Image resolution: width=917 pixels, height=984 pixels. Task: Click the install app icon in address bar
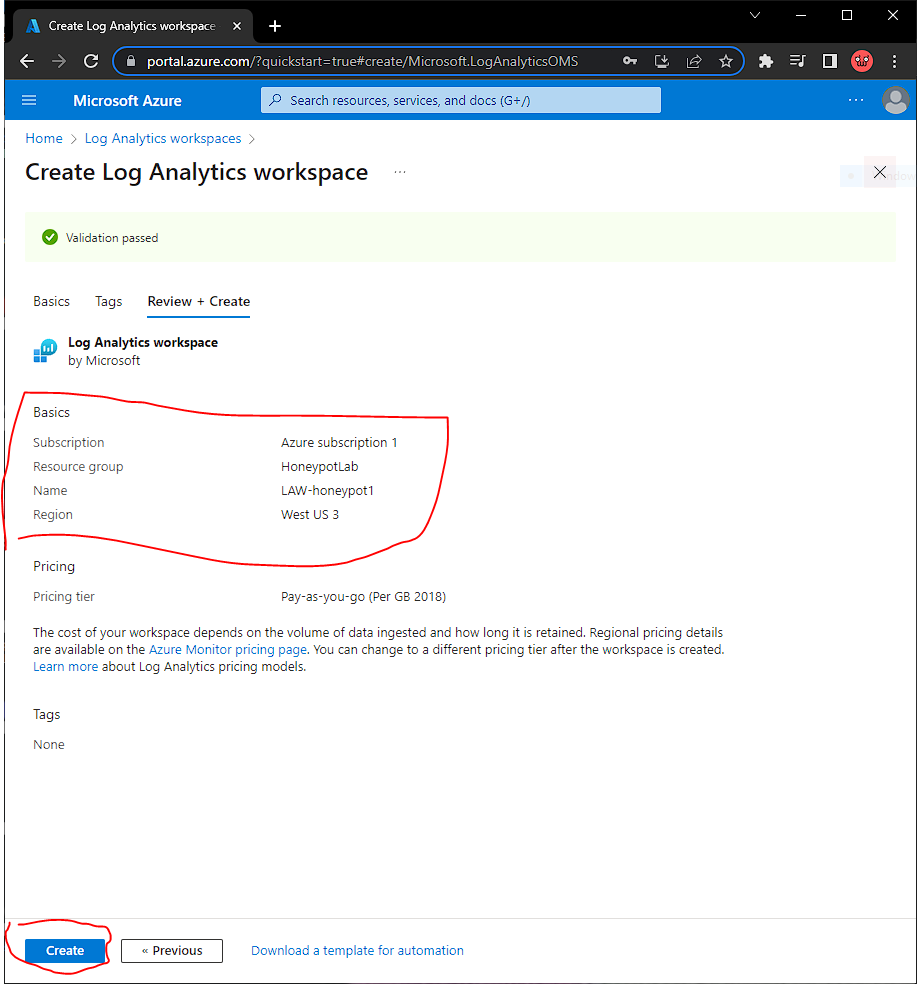point(662,61)
